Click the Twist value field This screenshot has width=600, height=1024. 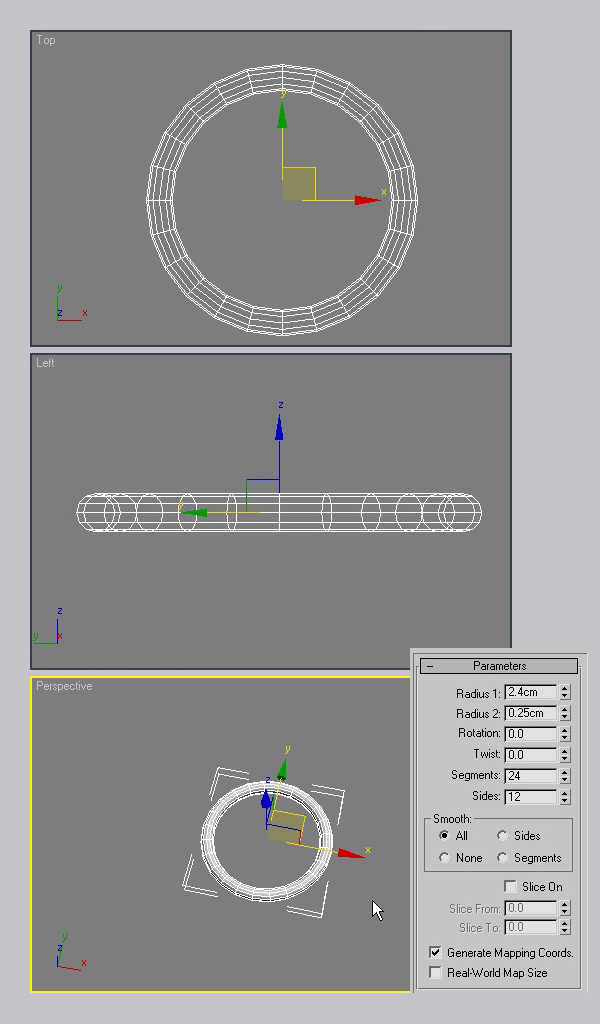[530, 755]
